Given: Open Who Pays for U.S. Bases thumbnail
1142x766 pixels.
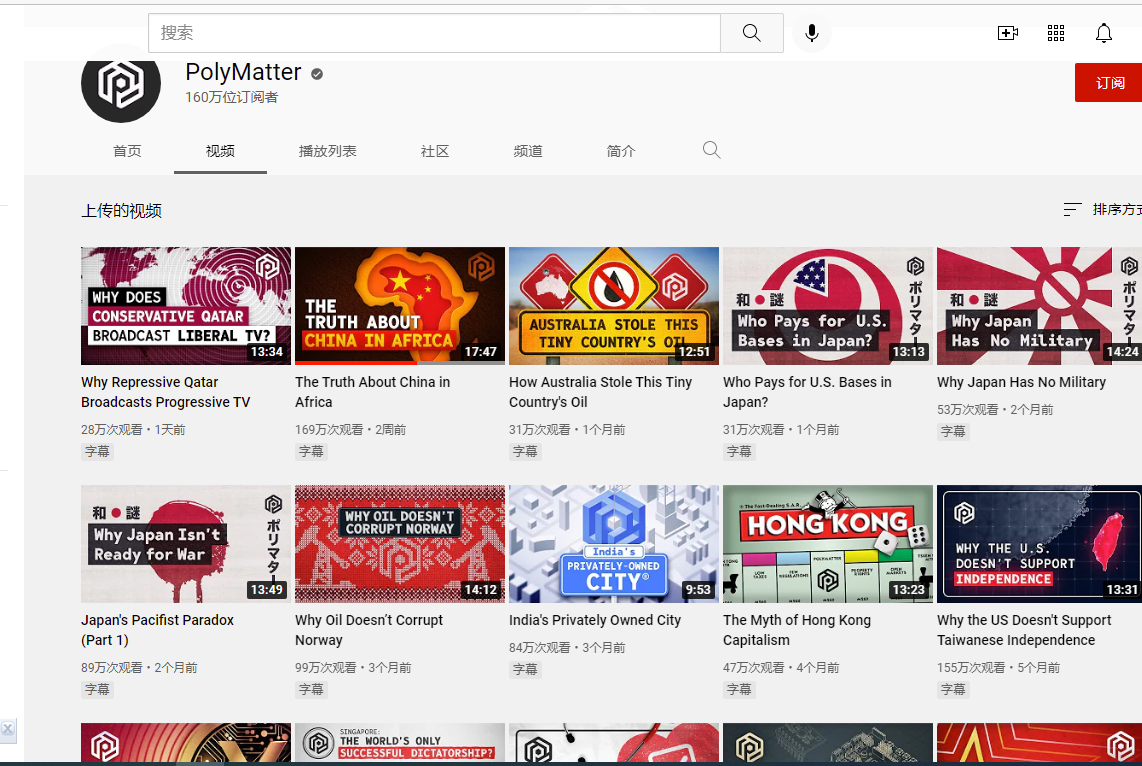Looking at the screenshot, I should click(828, 306).
